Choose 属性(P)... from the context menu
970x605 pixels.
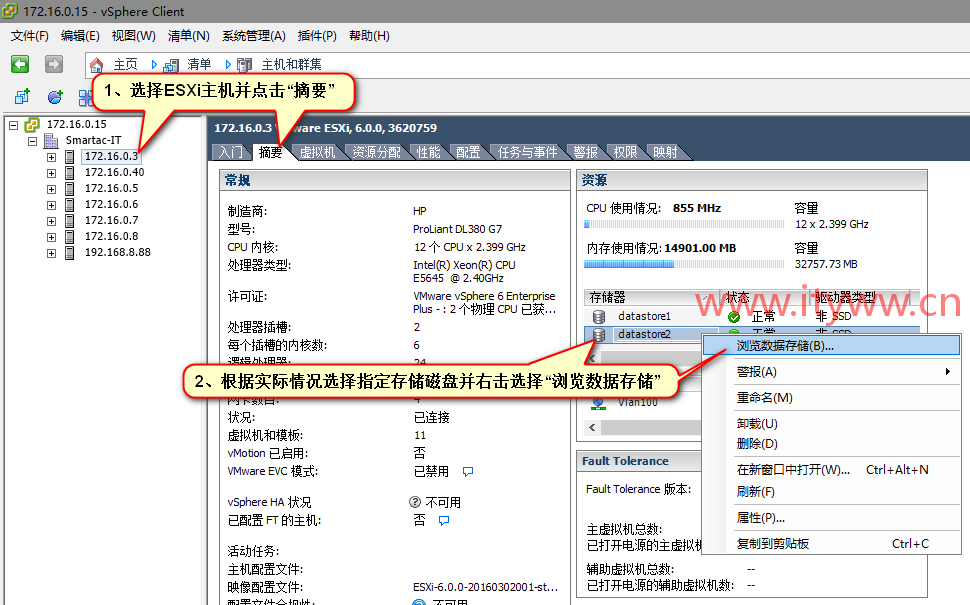tap(831, 518)
